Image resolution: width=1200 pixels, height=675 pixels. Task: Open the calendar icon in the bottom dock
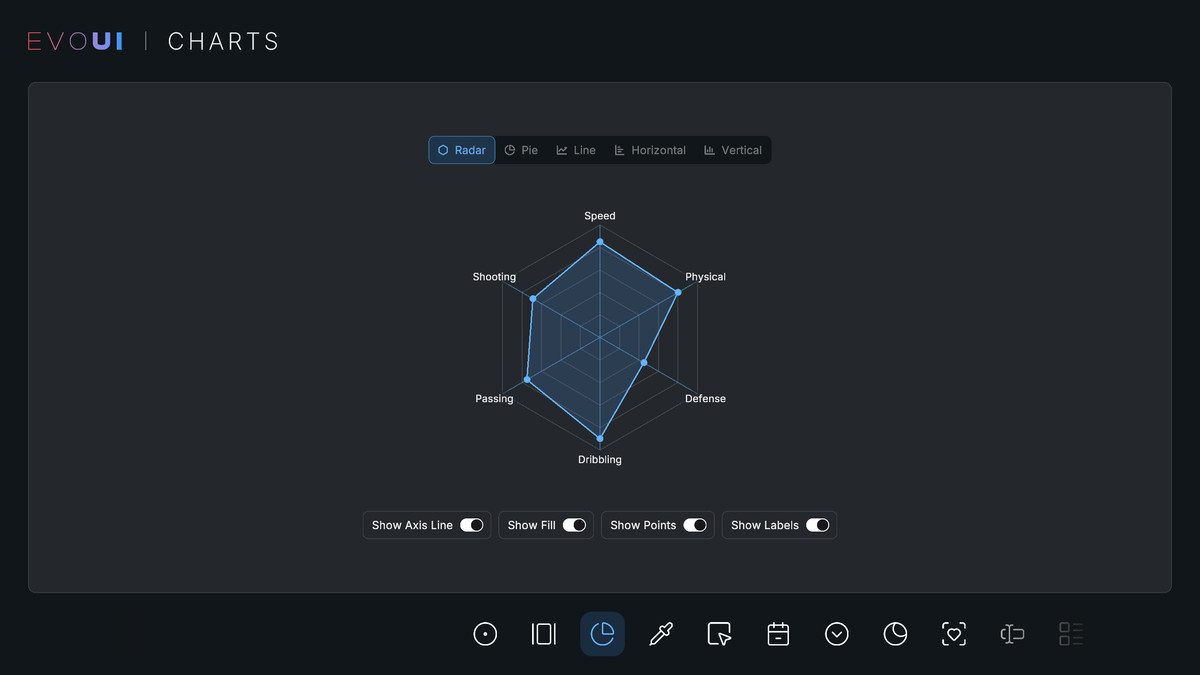(x=778, y=633)
